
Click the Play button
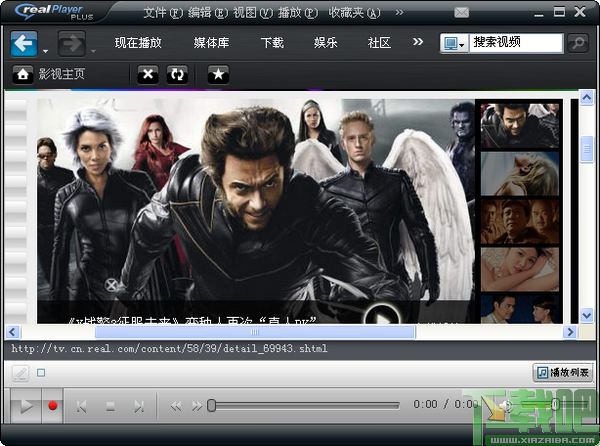pyautogui.click(x=26, y=406)
